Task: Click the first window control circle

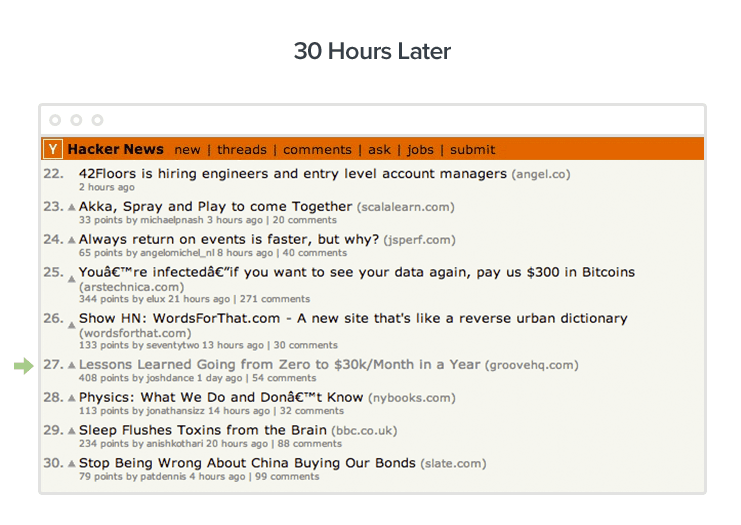Action: click(55, 120)
